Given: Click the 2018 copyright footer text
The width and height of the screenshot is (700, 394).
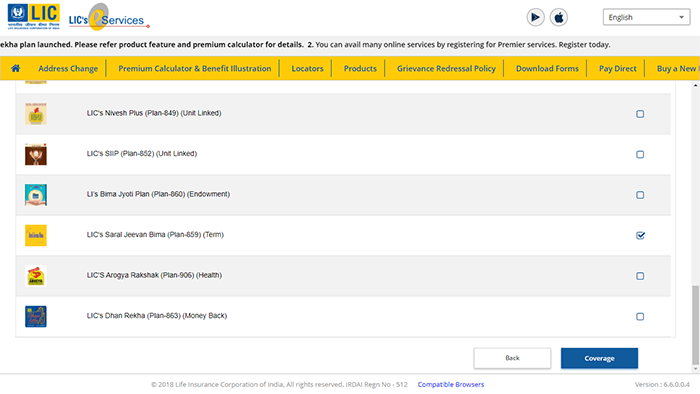Looking at the screenshot, I should click(279, 385).
